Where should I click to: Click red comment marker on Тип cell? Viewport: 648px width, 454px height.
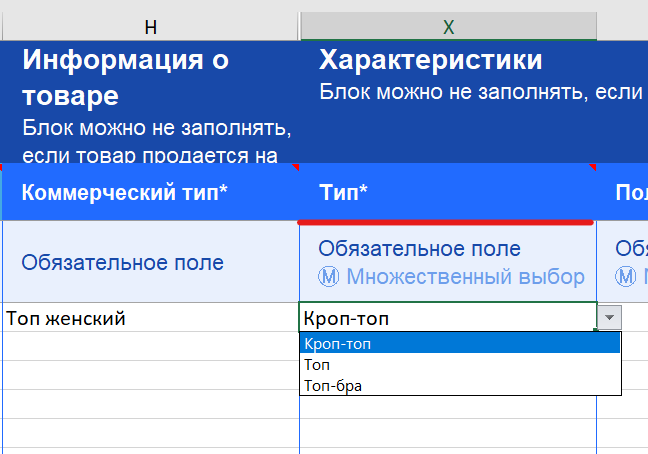(x=592, y=166)
